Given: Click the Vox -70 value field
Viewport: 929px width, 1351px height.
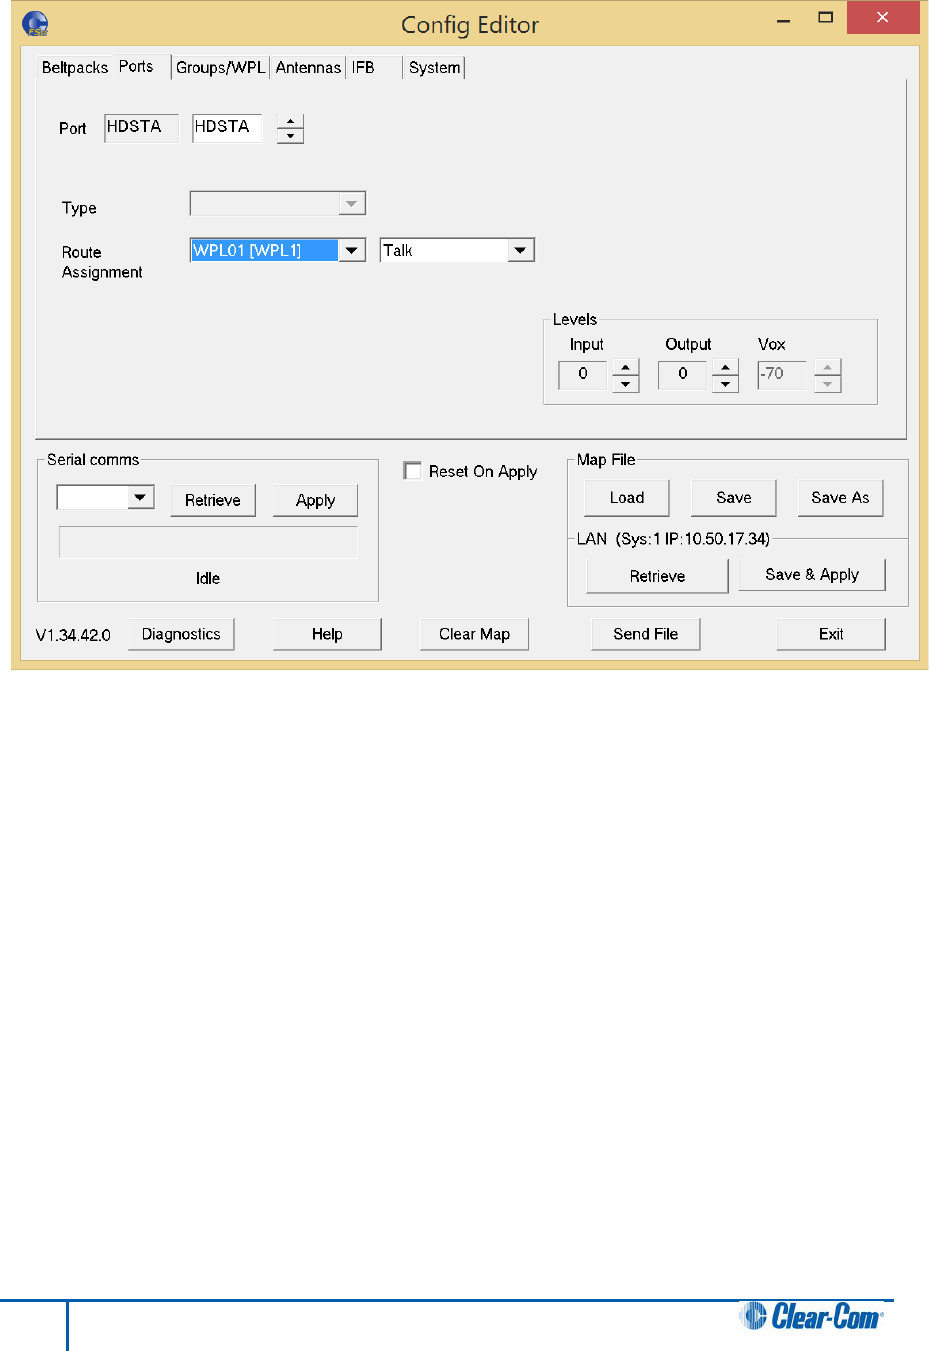Looking at the screenshot, I should pyautogui.click(x=782, y=375).
